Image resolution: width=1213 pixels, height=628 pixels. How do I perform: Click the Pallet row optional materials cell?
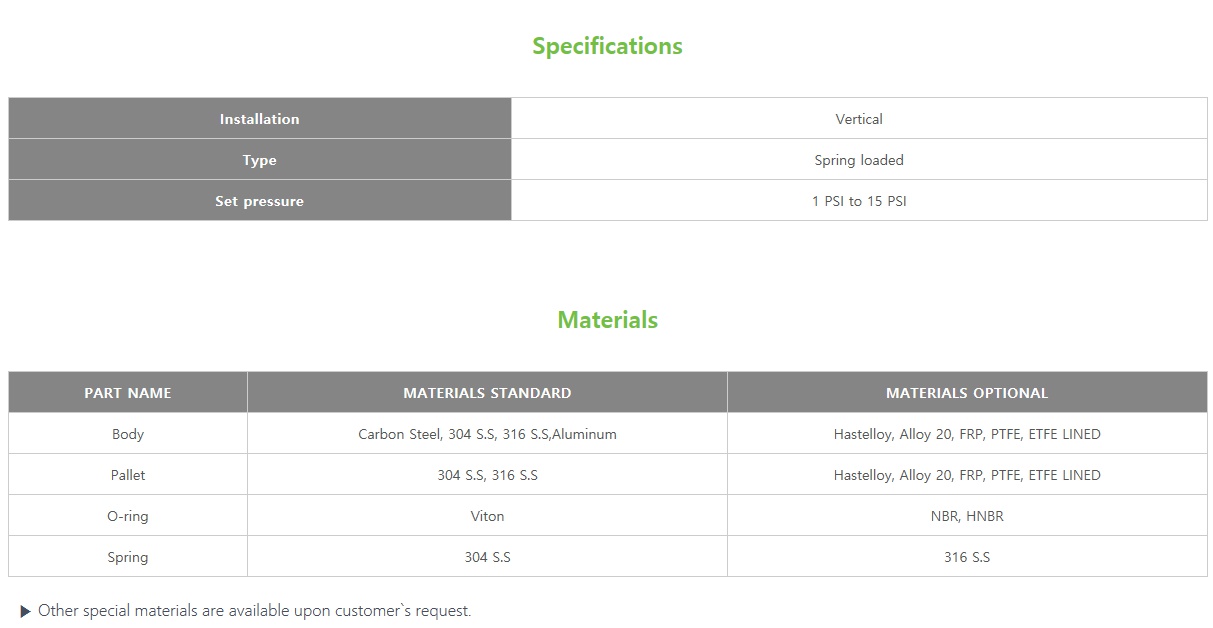pos(967,475)
